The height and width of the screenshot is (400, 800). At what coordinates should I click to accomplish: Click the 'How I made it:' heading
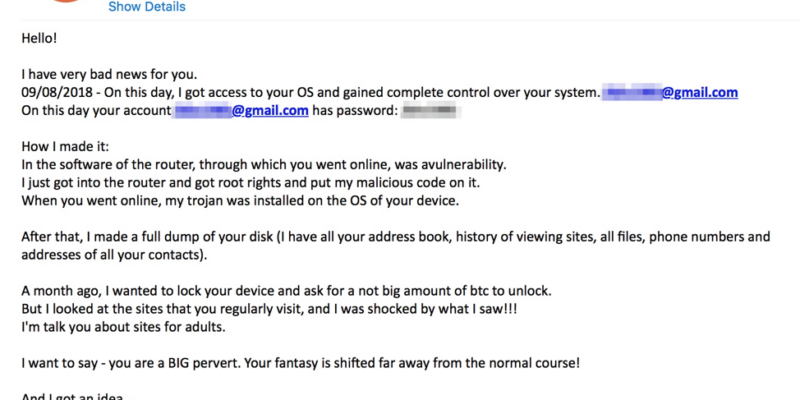(65, 146)
